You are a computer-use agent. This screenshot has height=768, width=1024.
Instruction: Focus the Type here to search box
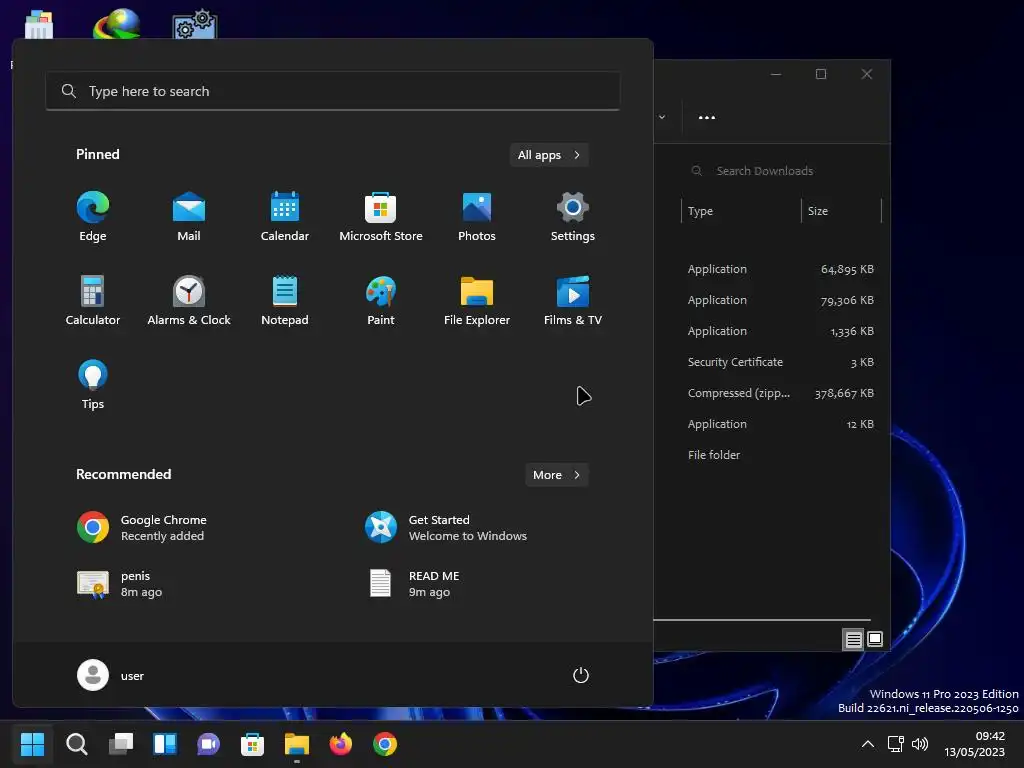coord(332,91)
